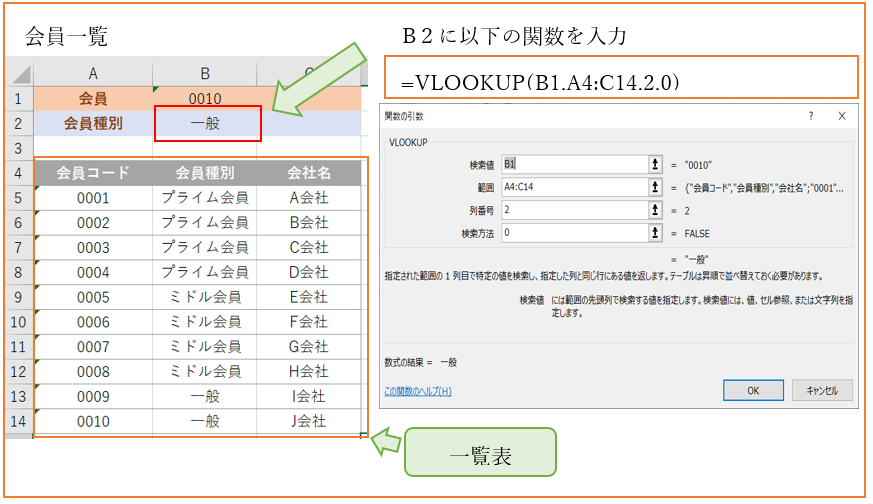Select the column A header
The width and height of the screenshot is (873, 504).
point(93,75)
